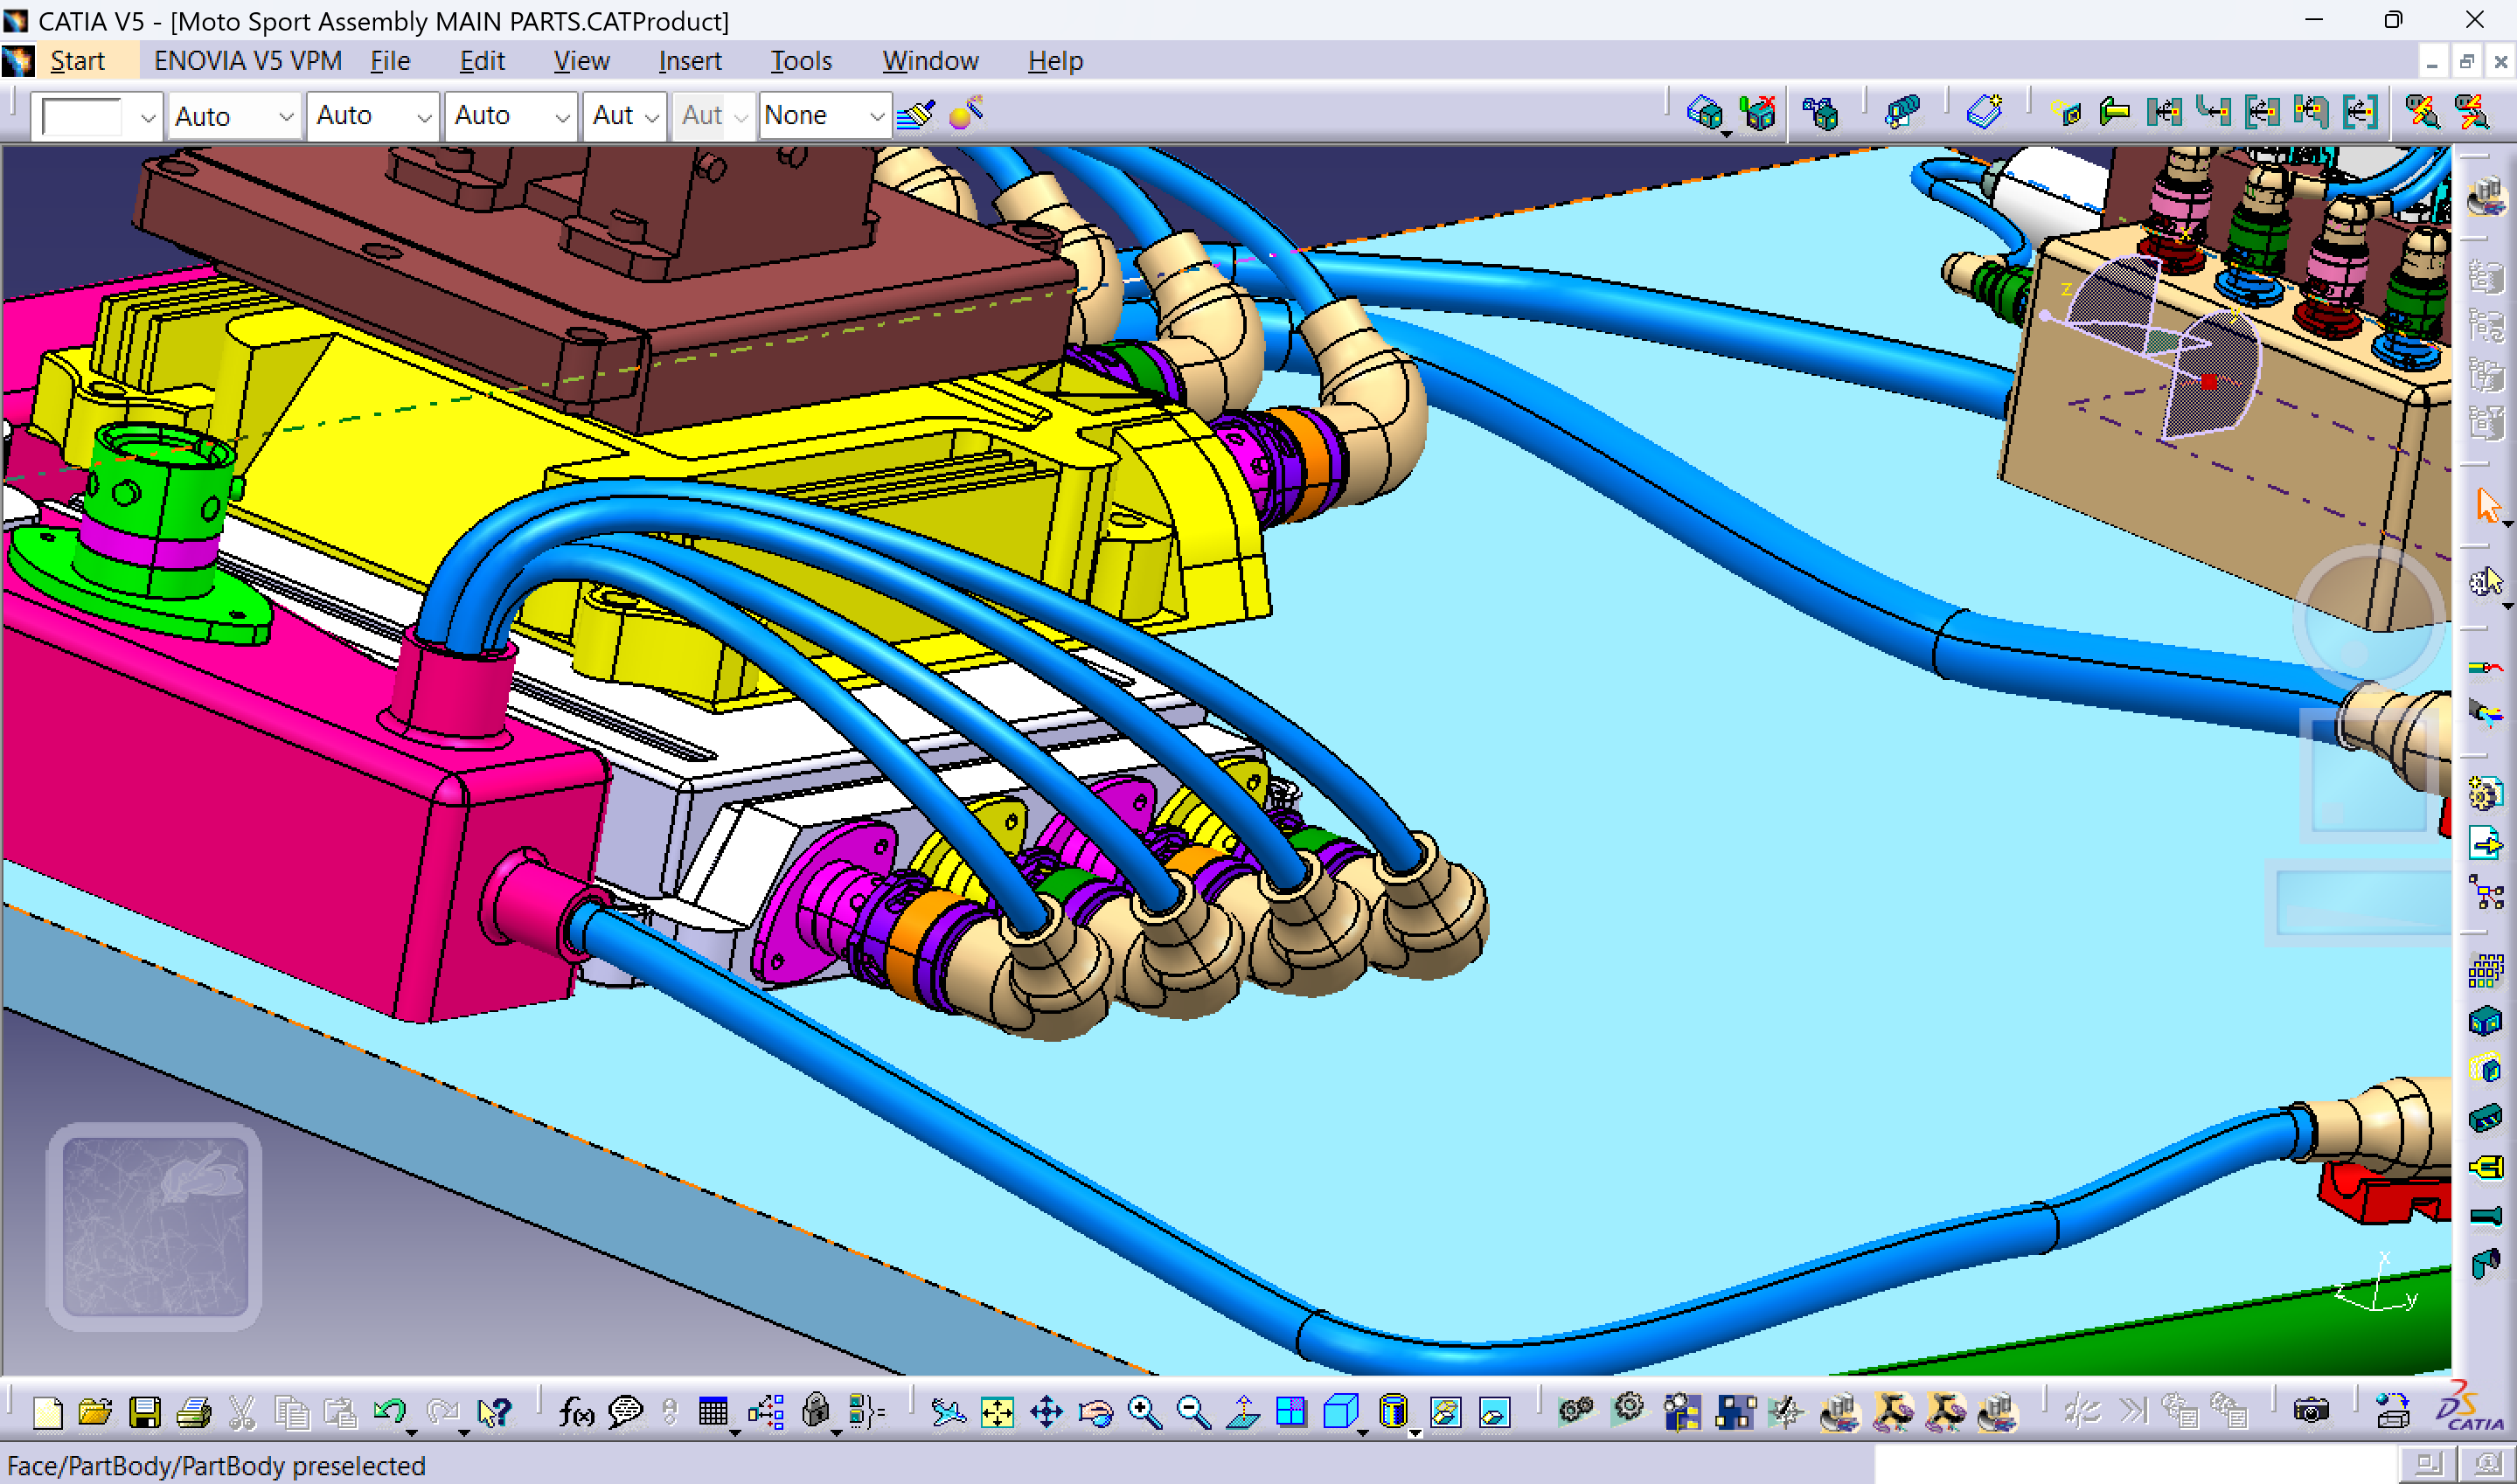Open the Window menu
This screenshot has height=1484, width=2517.
(930, 60)
